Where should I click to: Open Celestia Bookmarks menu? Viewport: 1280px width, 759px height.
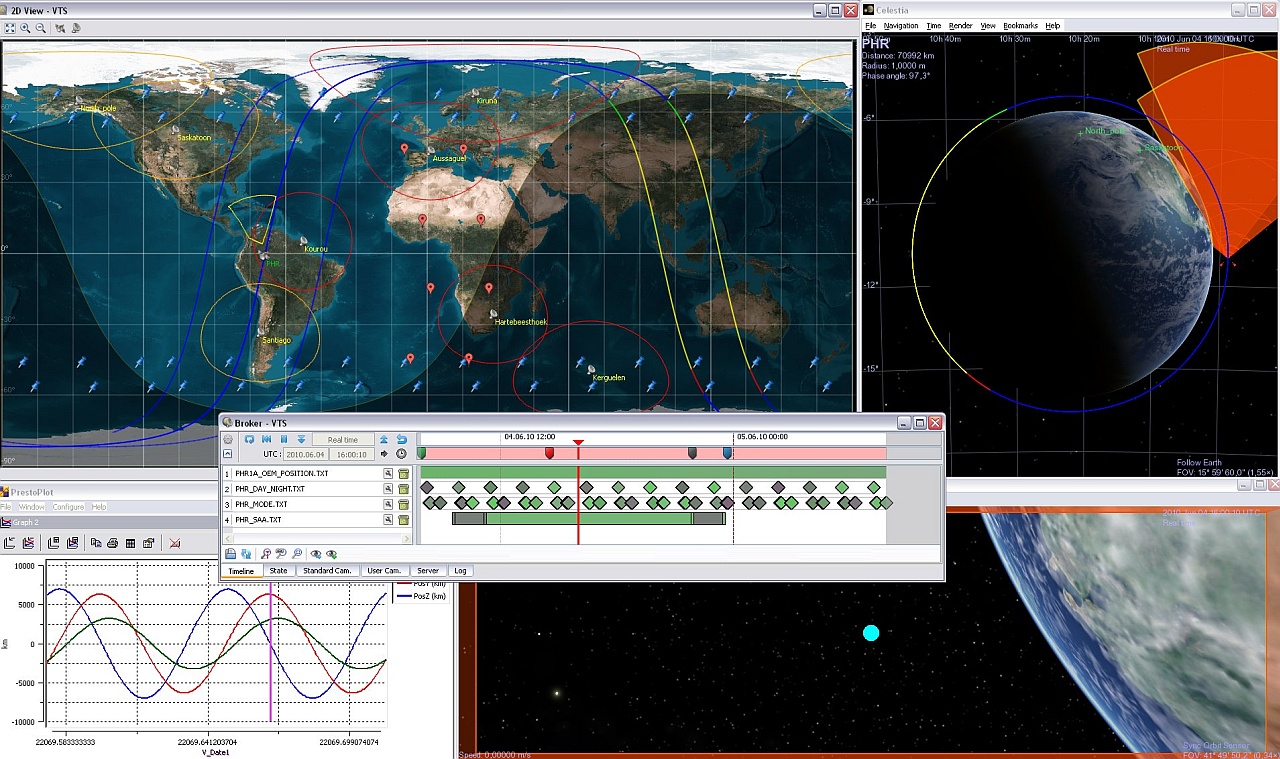point(1021,26)
